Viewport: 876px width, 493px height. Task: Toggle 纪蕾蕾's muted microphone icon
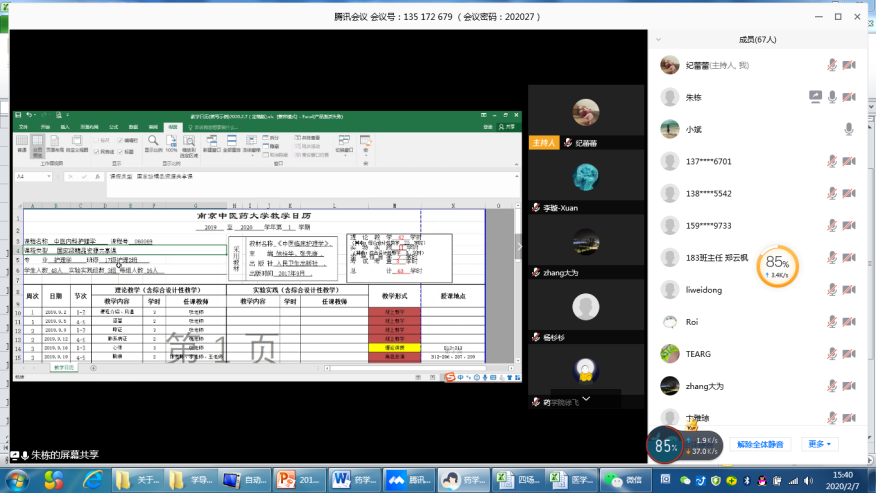click(832, 65)
